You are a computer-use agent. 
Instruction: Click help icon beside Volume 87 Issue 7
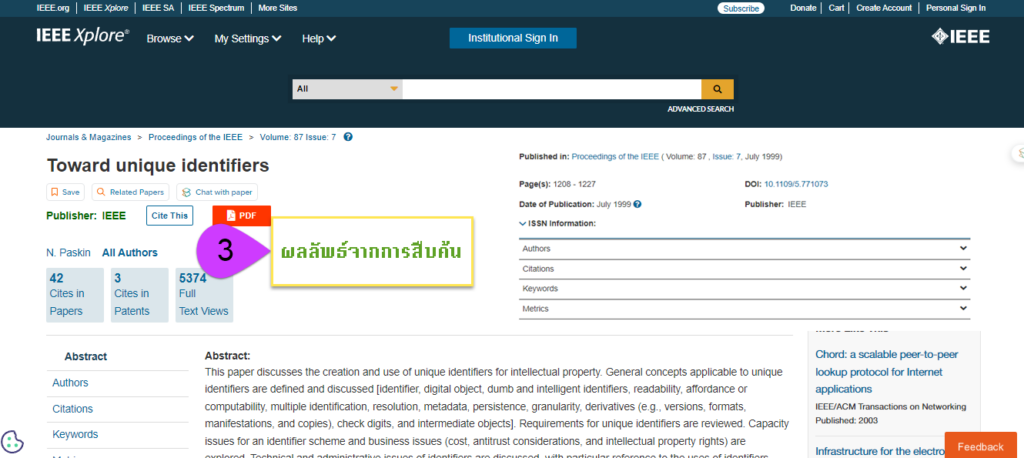(x=348, y=137)
